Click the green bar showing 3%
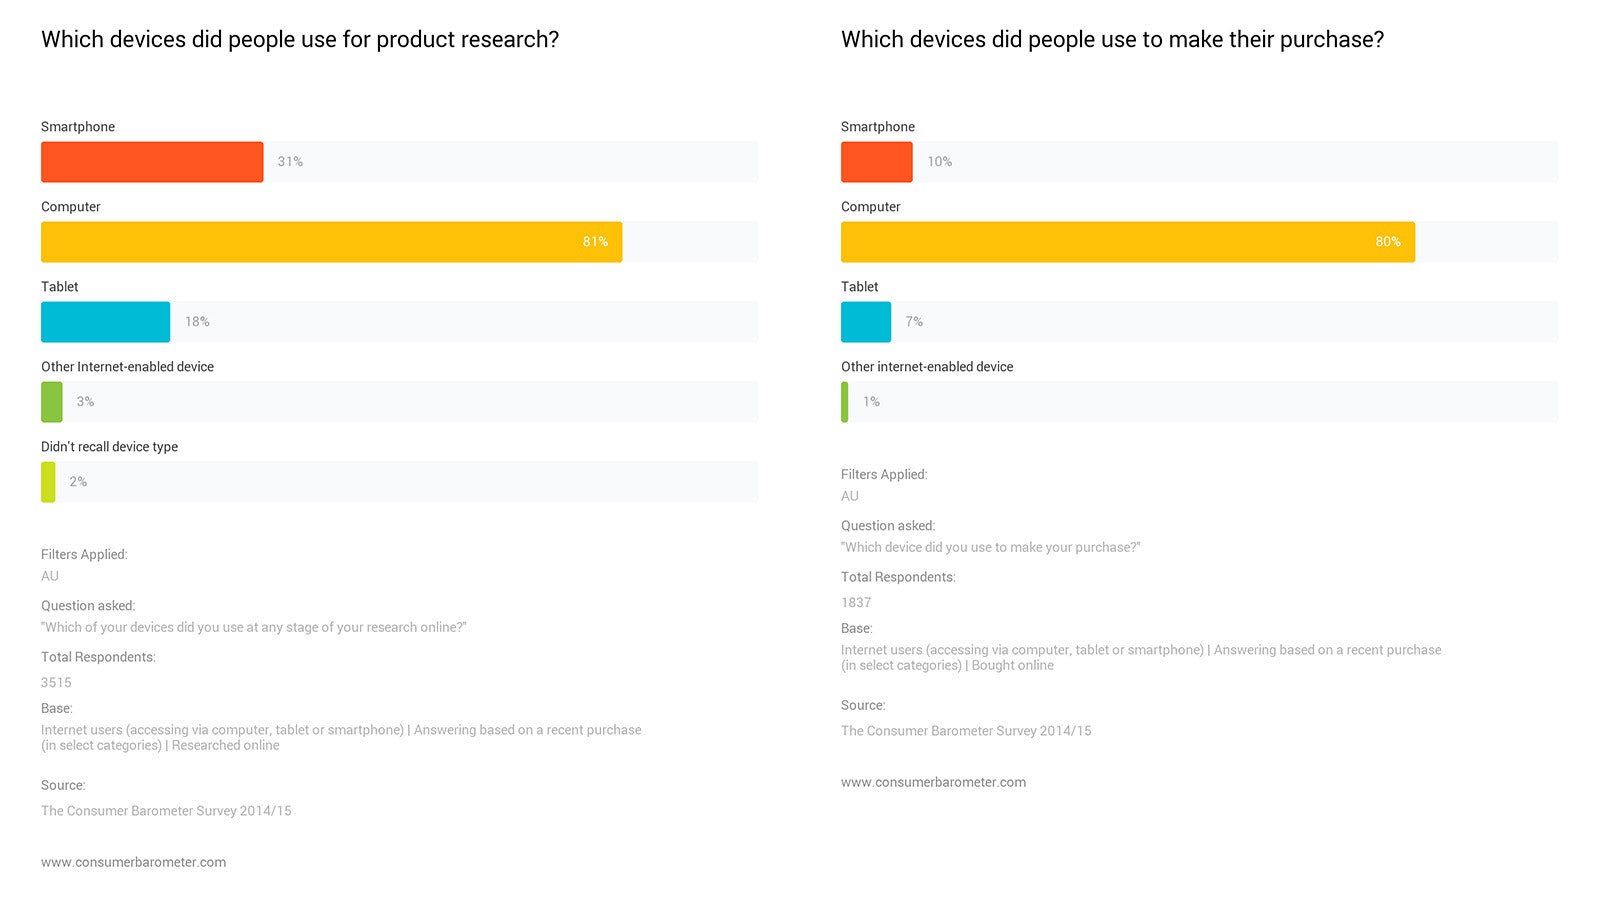Screen dimensions: 1600x918 52,402
